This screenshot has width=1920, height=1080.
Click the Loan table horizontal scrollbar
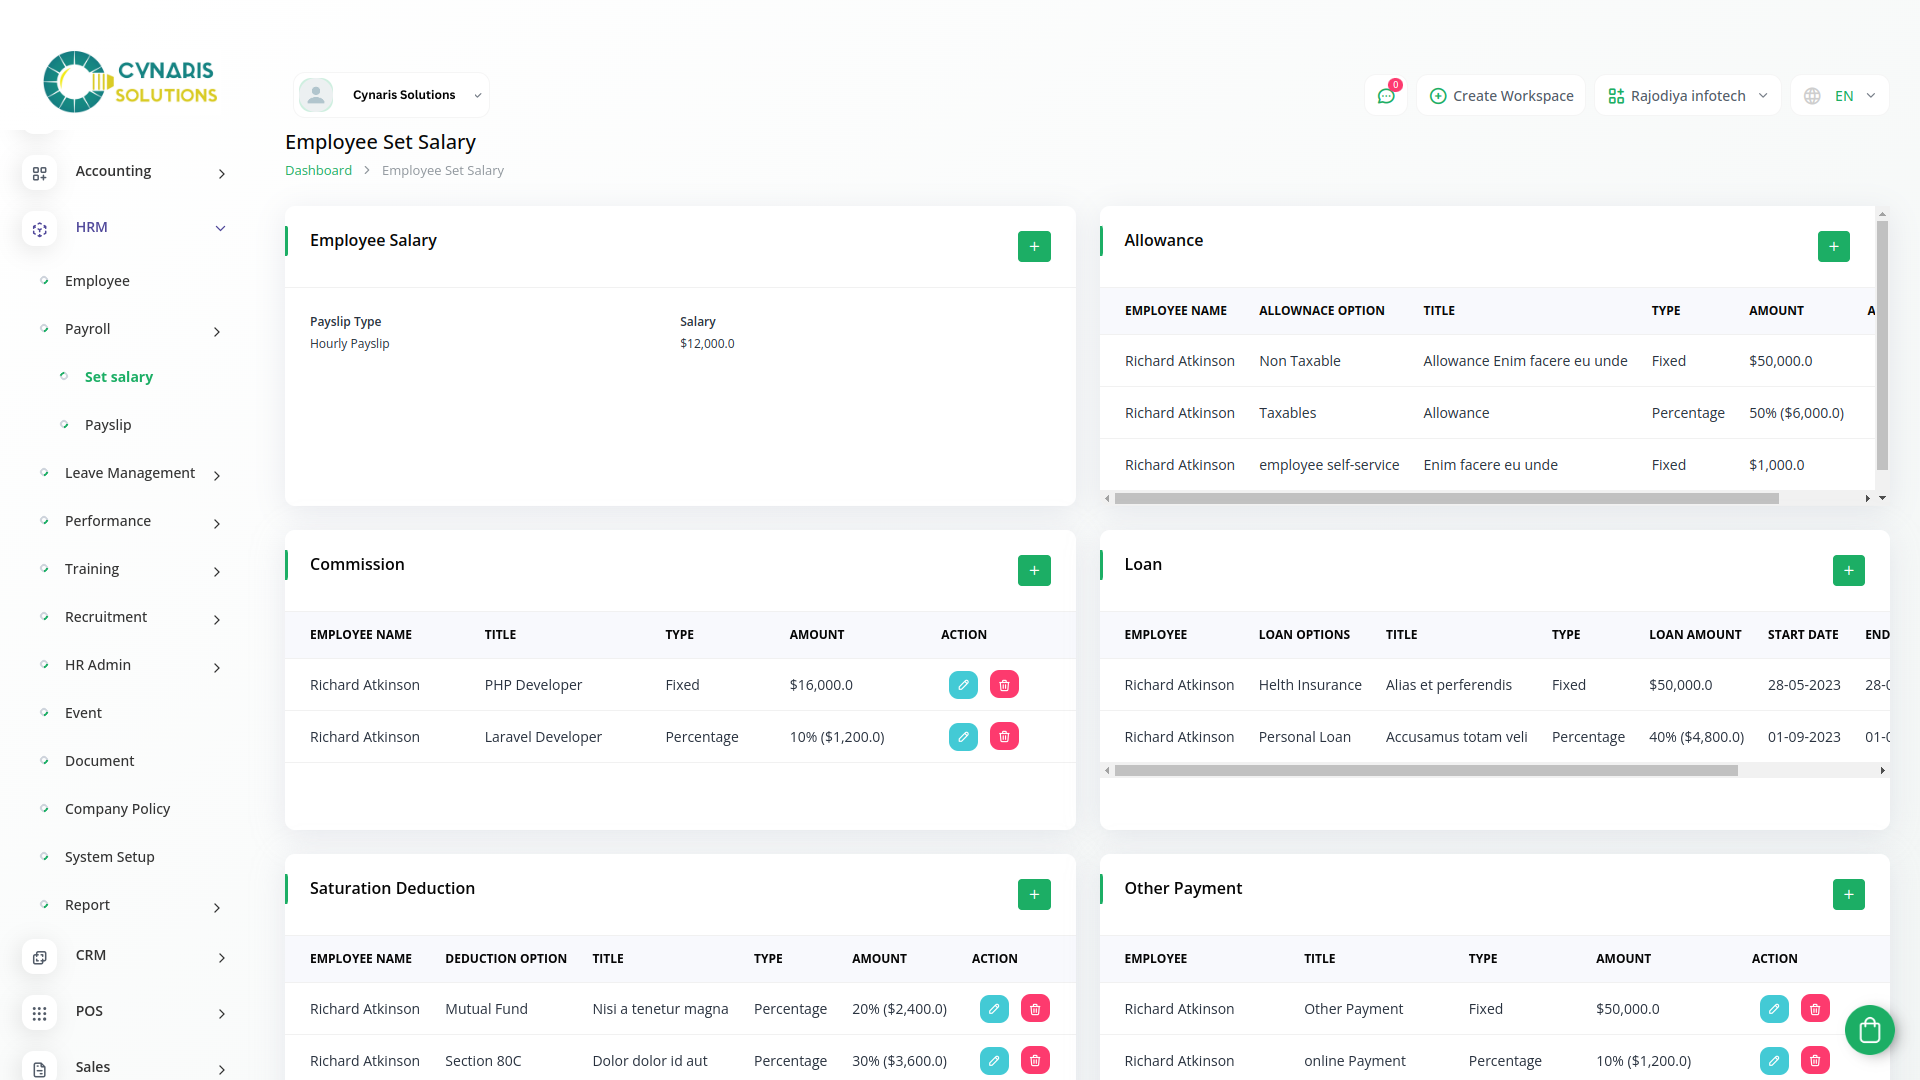click(1425, 771)
